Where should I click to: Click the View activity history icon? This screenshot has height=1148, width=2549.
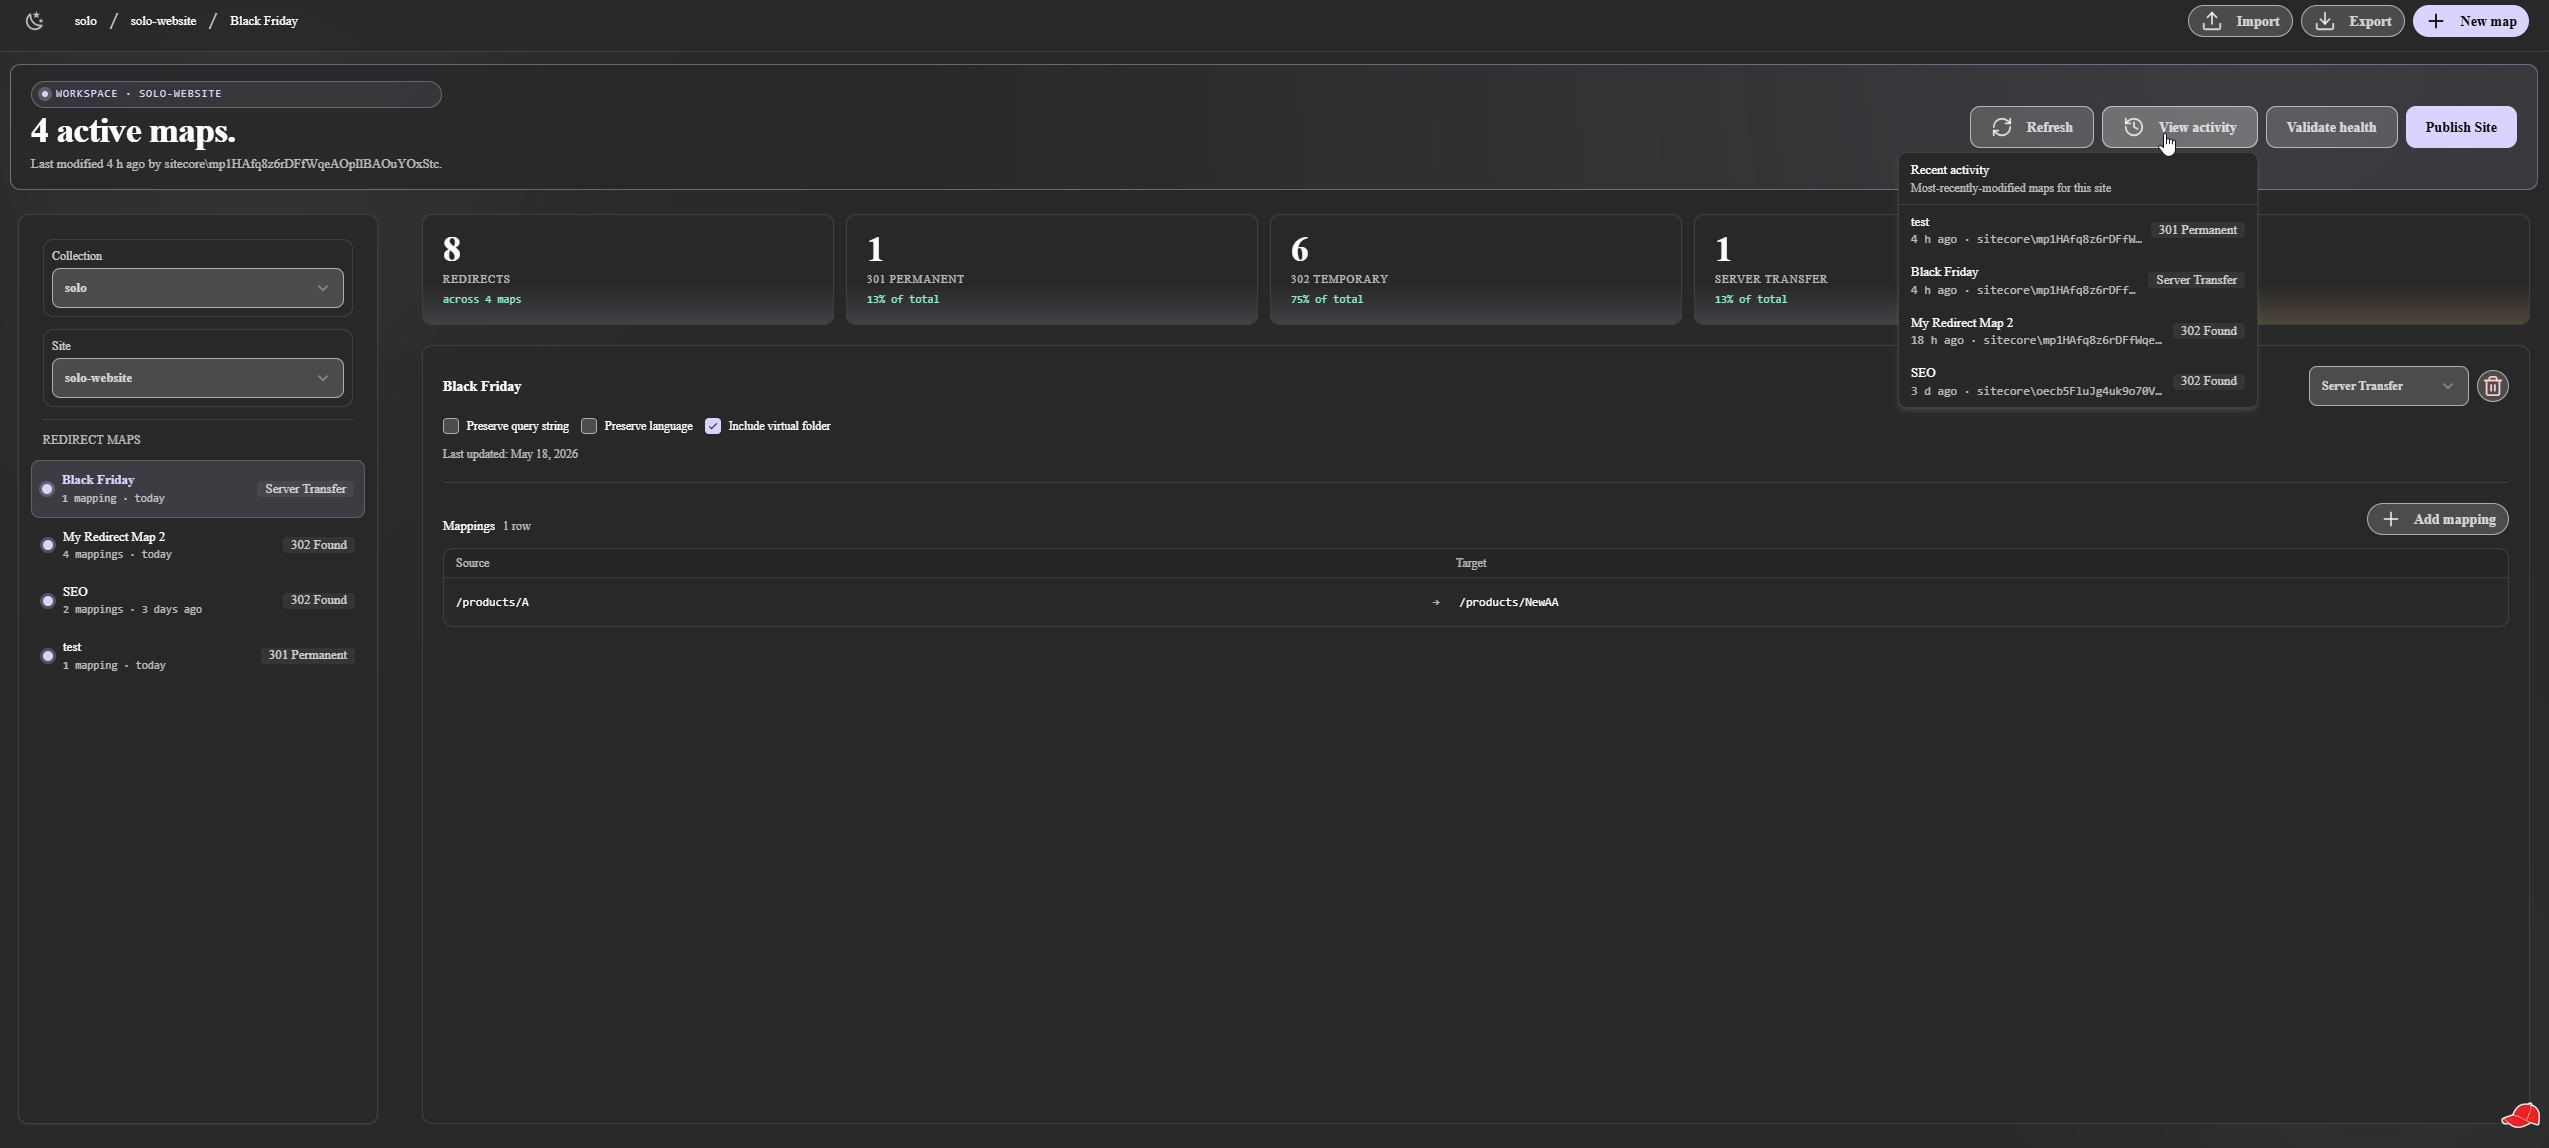coord(2133,127)
